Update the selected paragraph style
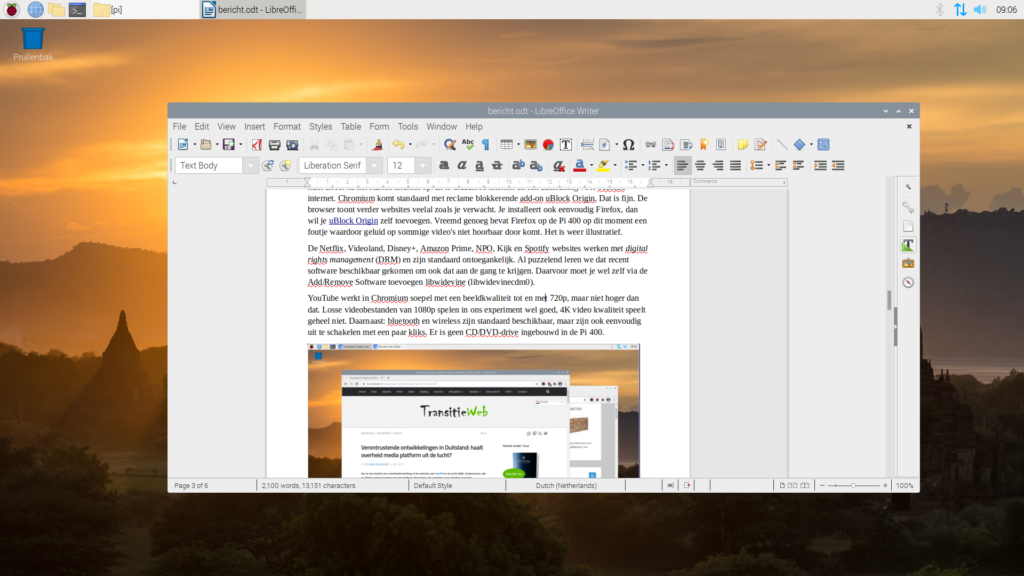This screenshot has height=576, width=1024. click(268, 165)
